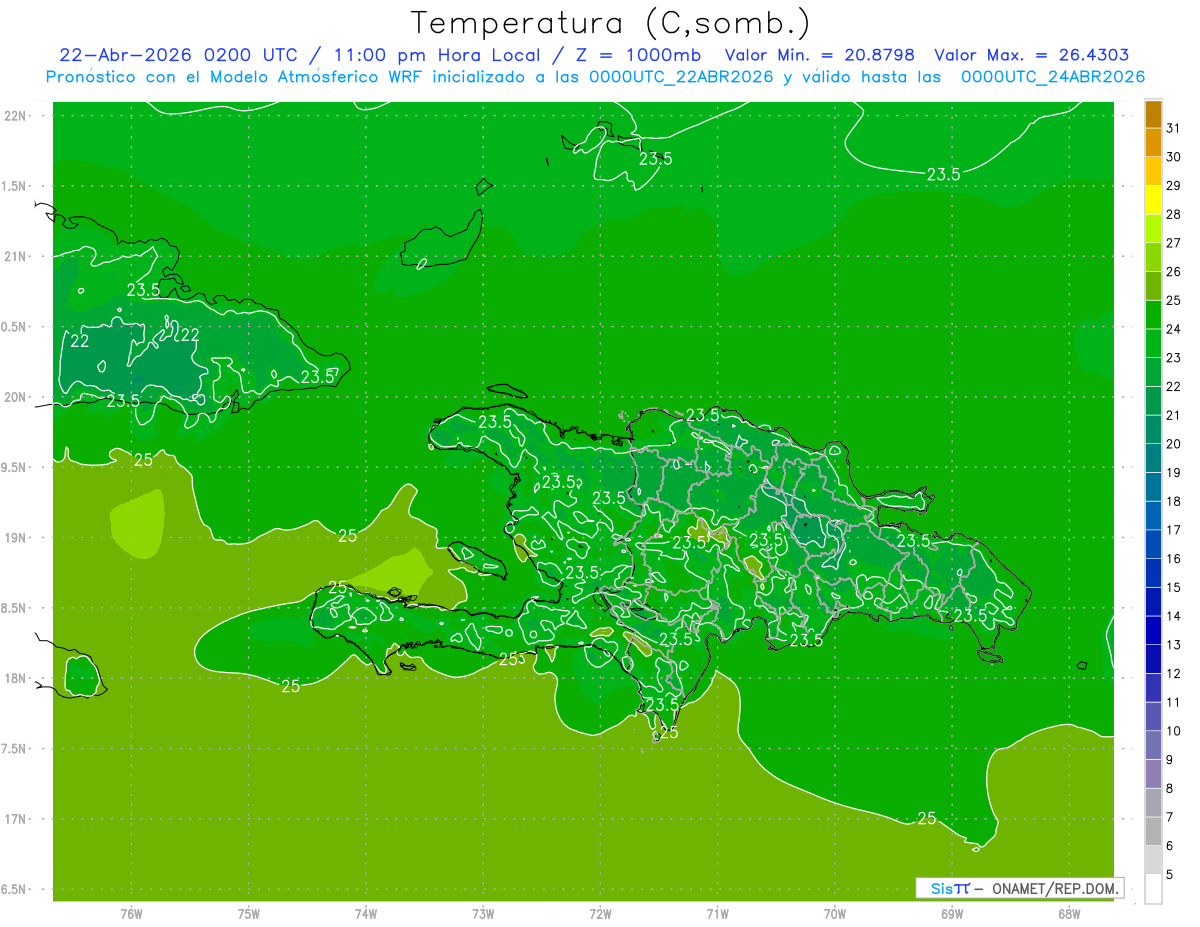Viewport: 1200px width, 927px height.
Task: Click the 17N latitude axis label
Action: [x=18, y=819]
